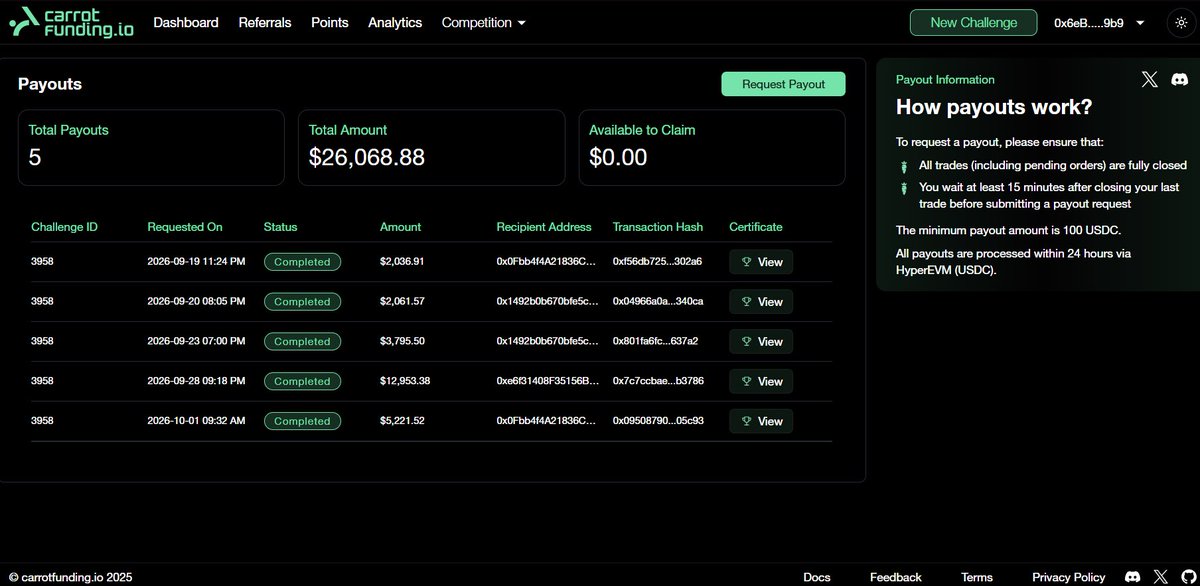1200x586 pixels.
Task: View certificate for the $5,221.52 payout
Action: tap(761, 421)
